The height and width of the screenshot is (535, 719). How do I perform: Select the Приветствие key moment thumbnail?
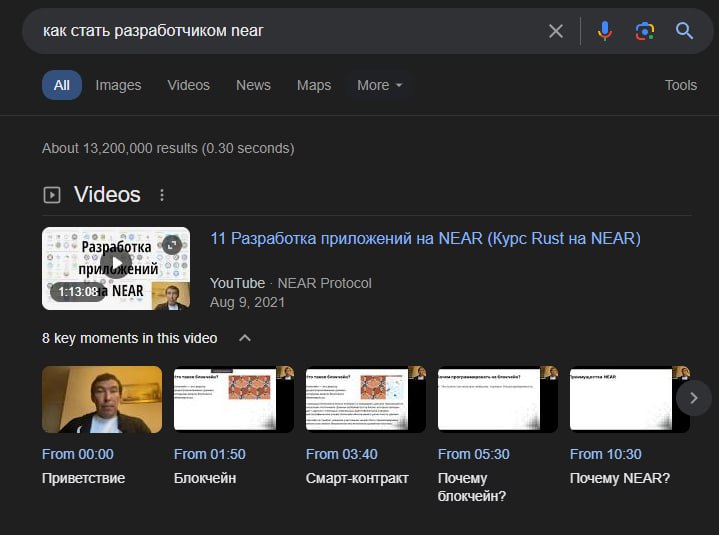[101, 399]
